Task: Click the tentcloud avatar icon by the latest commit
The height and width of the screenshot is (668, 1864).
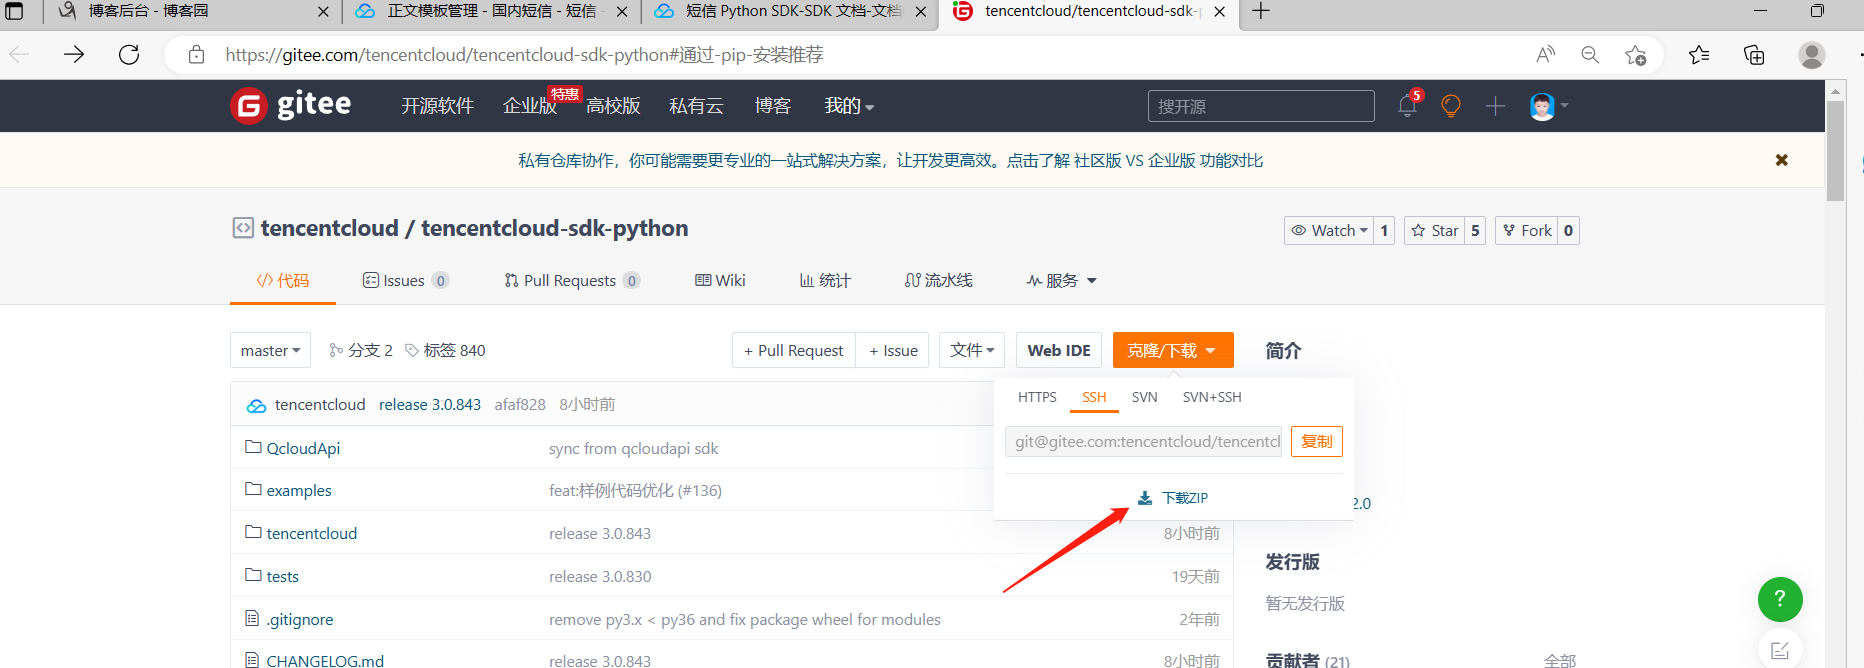Action: click(257, 405)
